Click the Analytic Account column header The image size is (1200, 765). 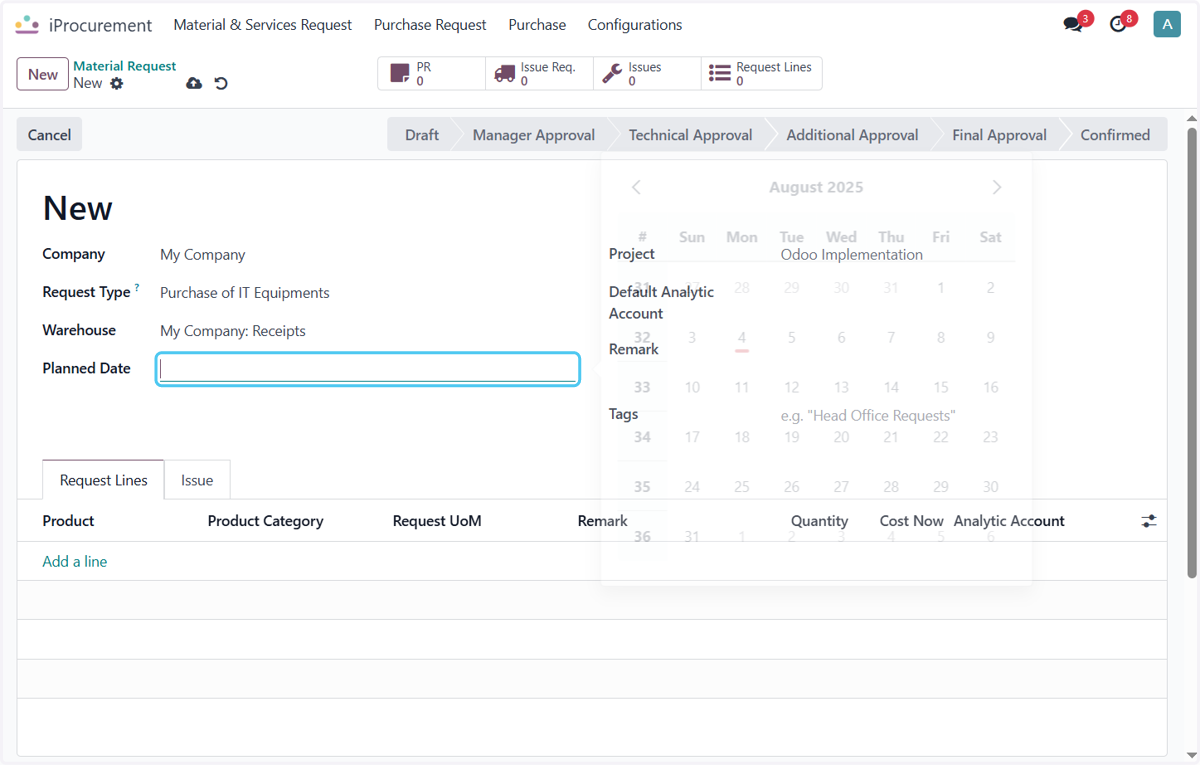pyautogui.click(x=1009, y=521)
